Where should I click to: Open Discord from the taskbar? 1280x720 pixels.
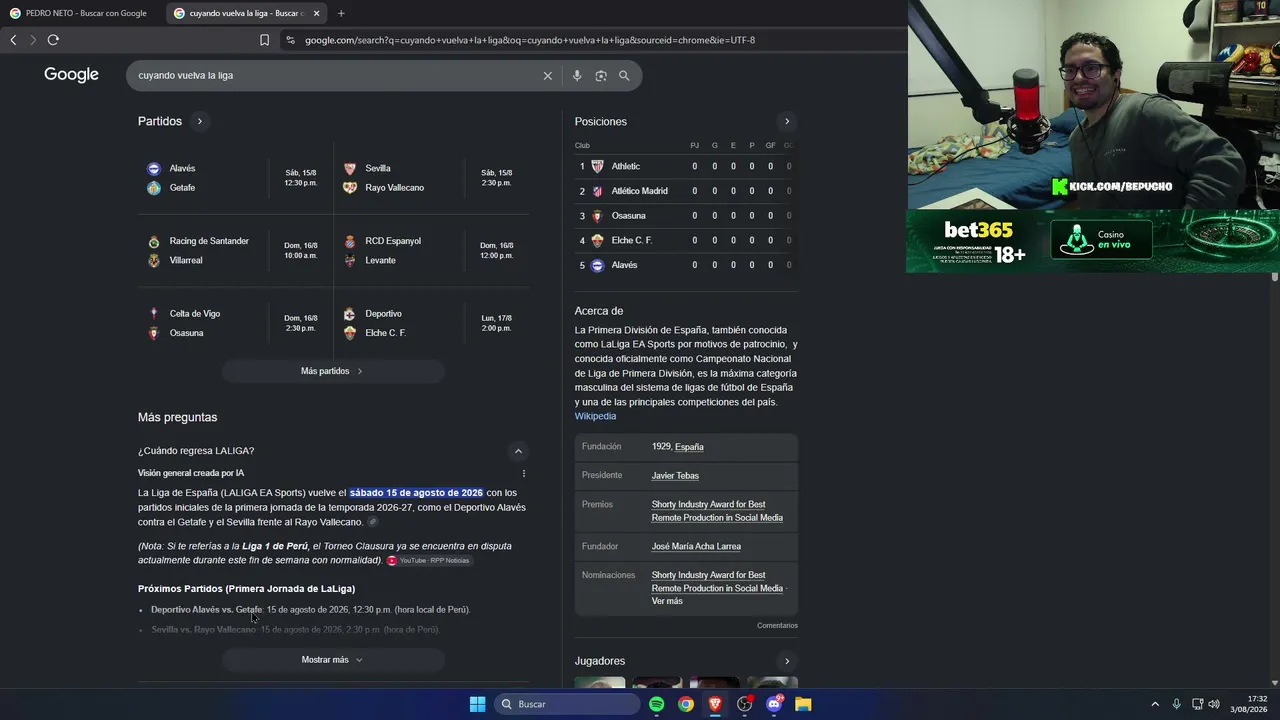tap(774, 704)
